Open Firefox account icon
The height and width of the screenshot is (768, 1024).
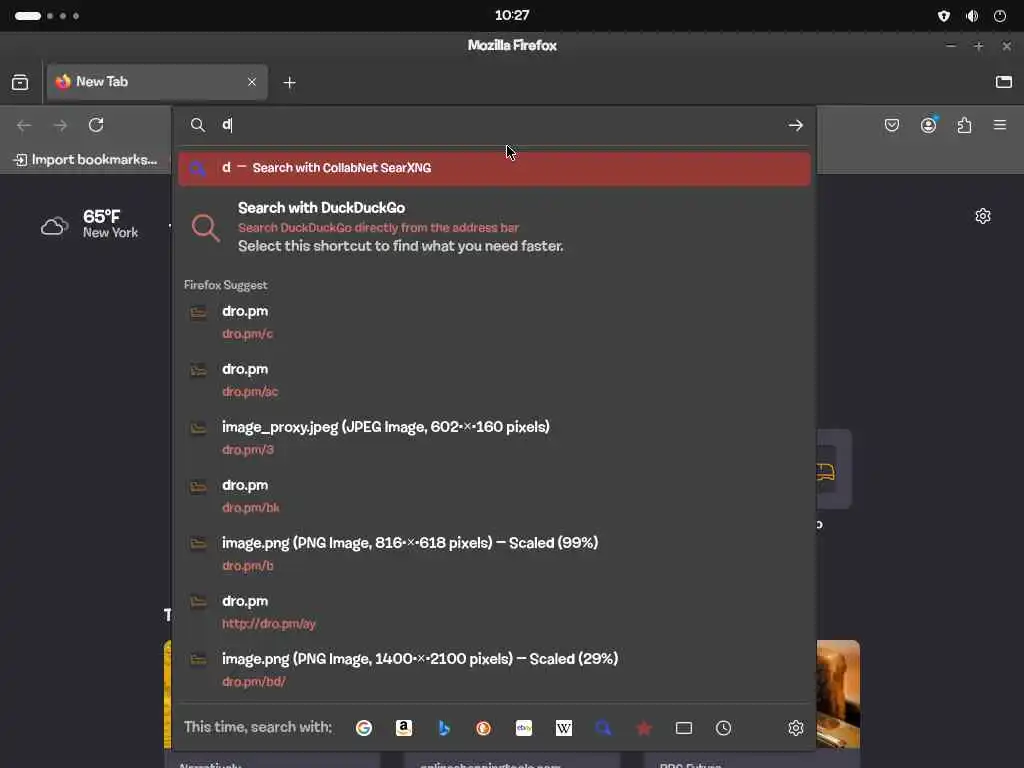pos(929,125)
